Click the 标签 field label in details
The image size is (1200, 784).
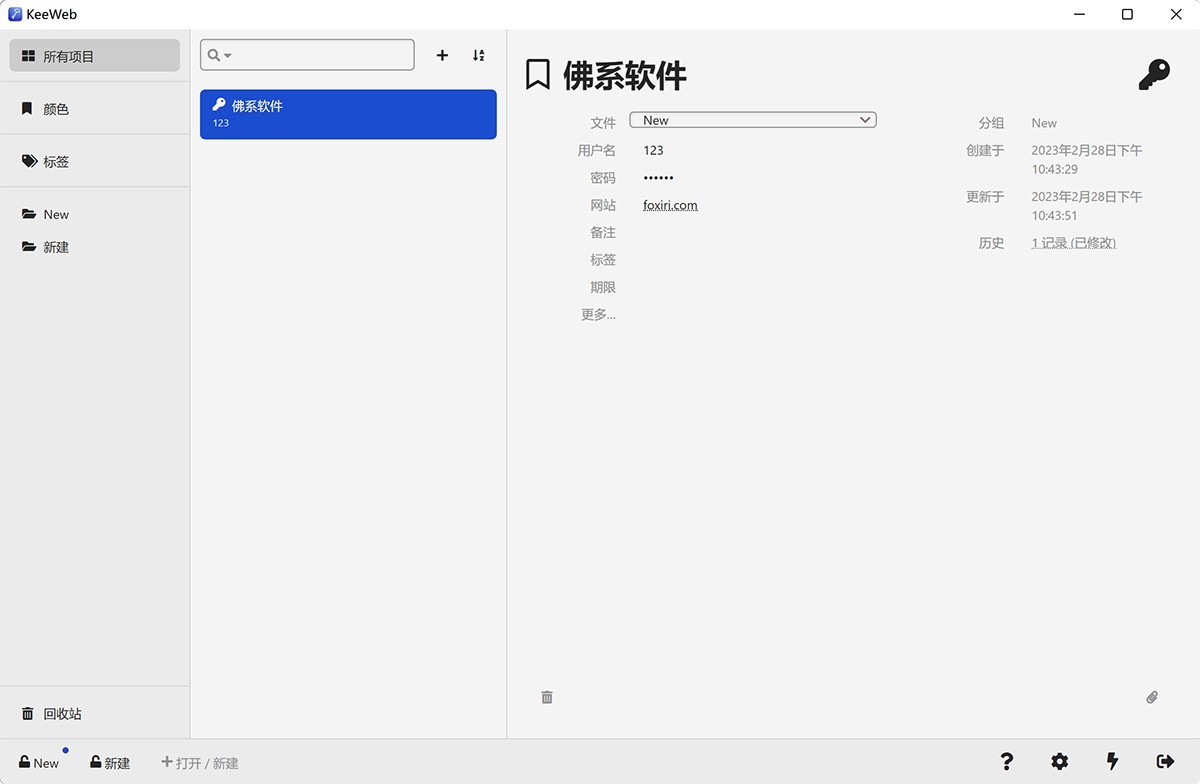click(x=603, y=259)
